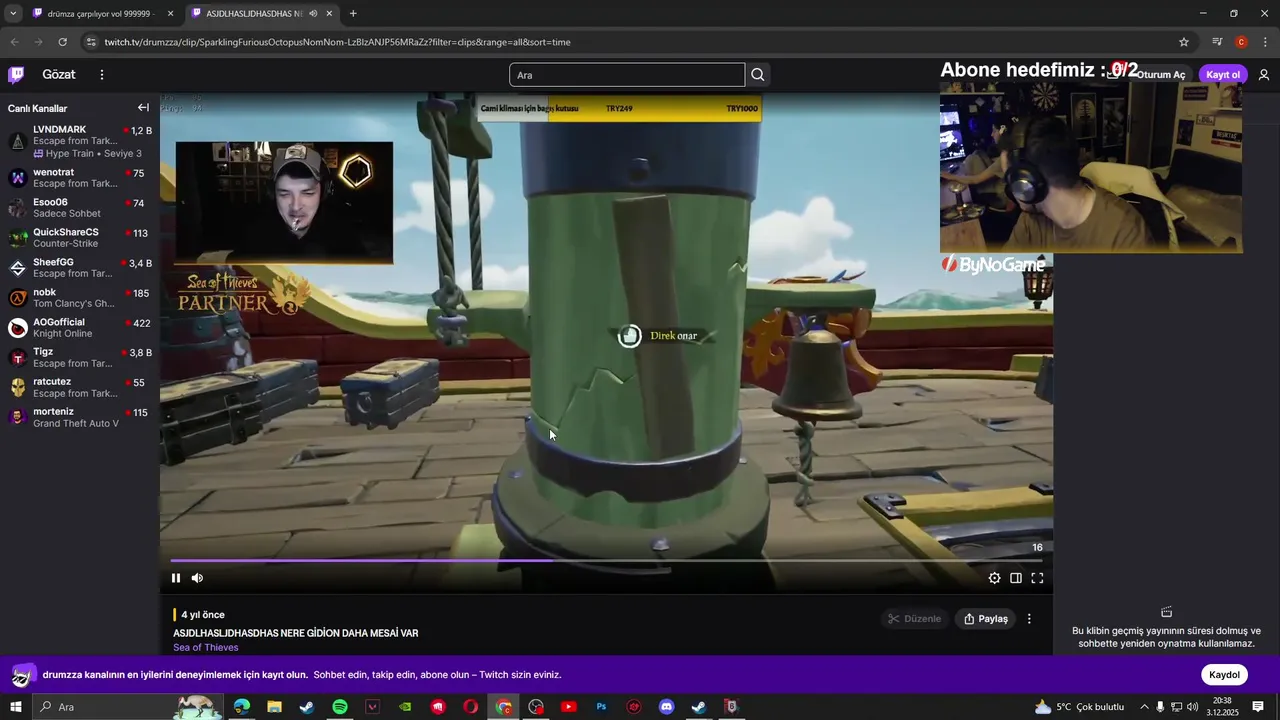1280x720 pixels.
Task: Click the Kaydol button in purple banner
Action: click(1224, 675)
